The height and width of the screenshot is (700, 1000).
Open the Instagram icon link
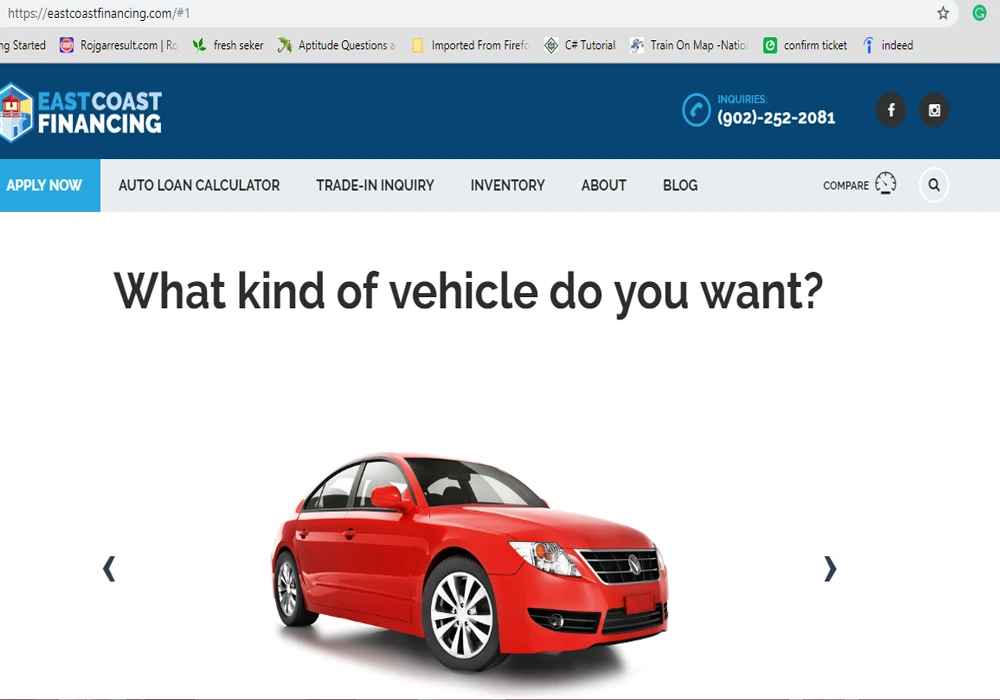coord(934,110)
